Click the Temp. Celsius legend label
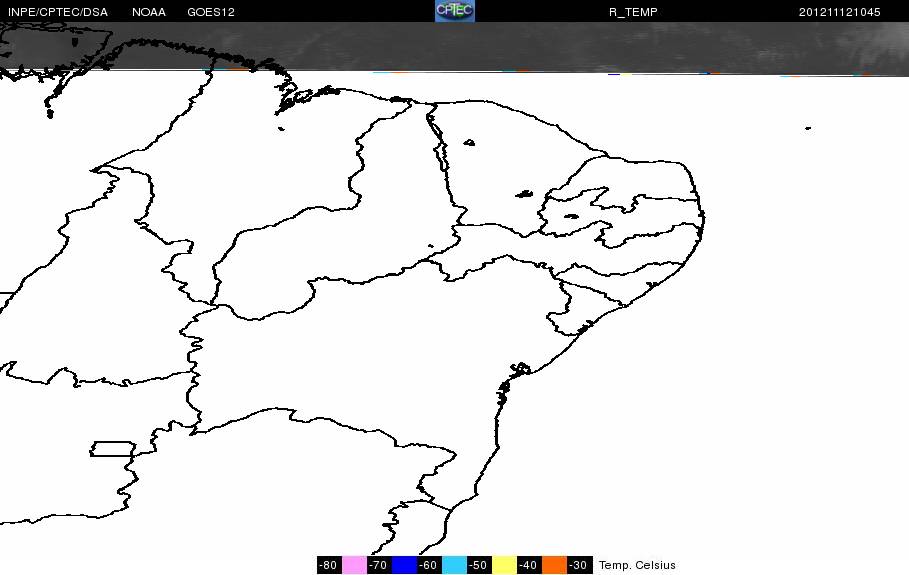Screen dimensions: 909x575 coord(637,565)
